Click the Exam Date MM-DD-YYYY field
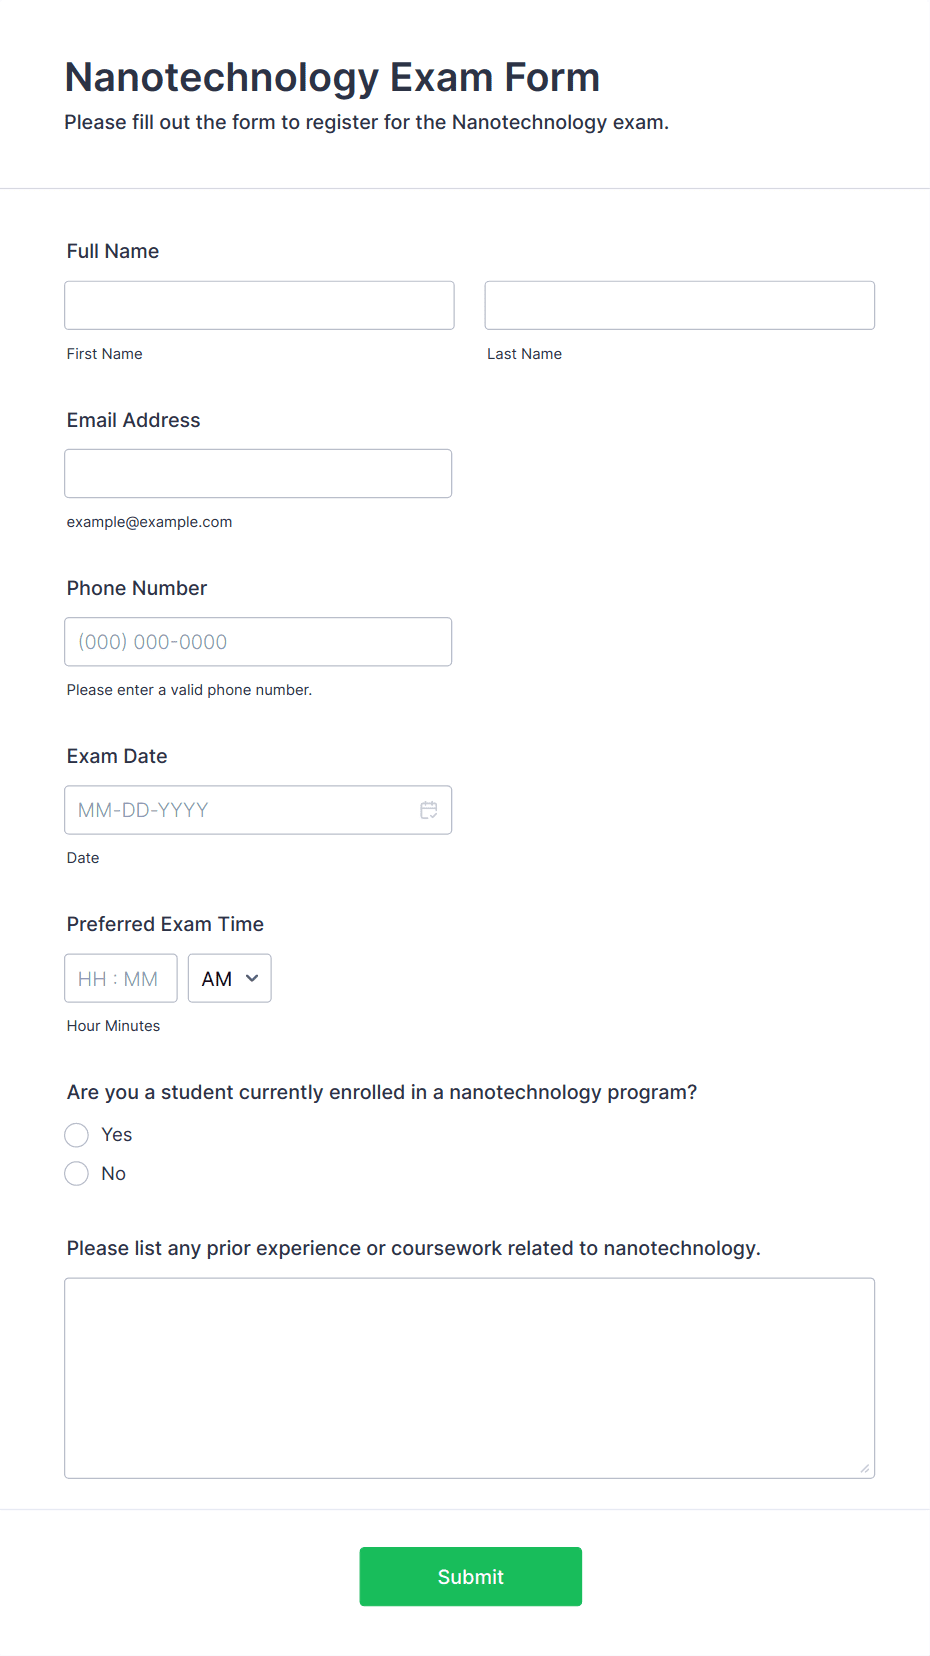Viewport: 930px width, 1656px height. tap(240, 810)
